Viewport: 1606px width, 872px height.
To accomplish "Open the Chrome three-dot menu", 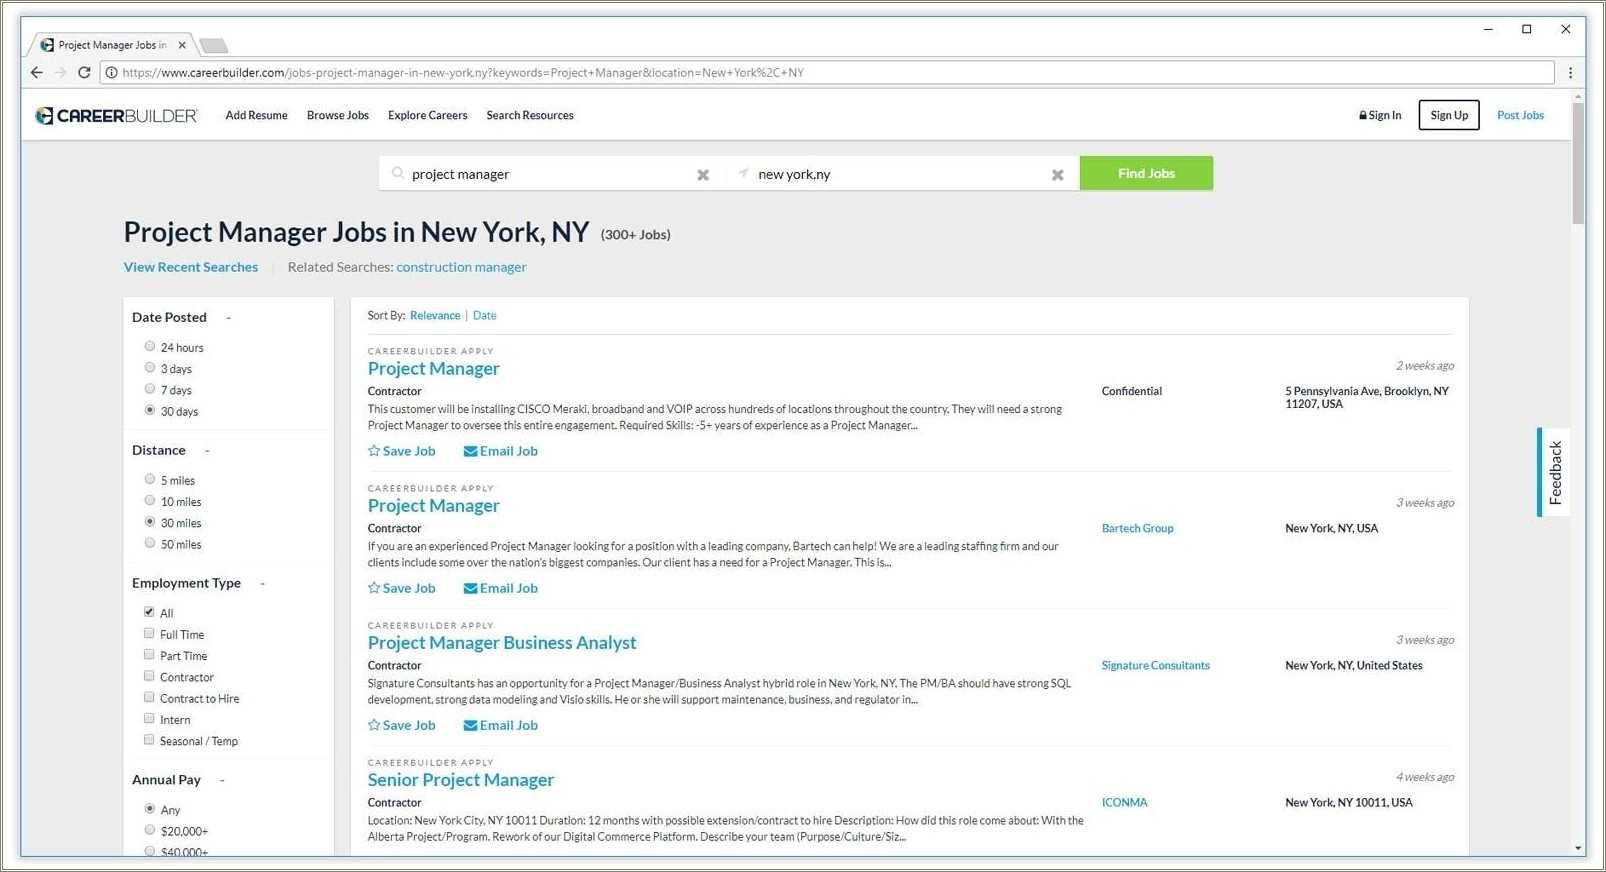I will [x=1570, y=72].
